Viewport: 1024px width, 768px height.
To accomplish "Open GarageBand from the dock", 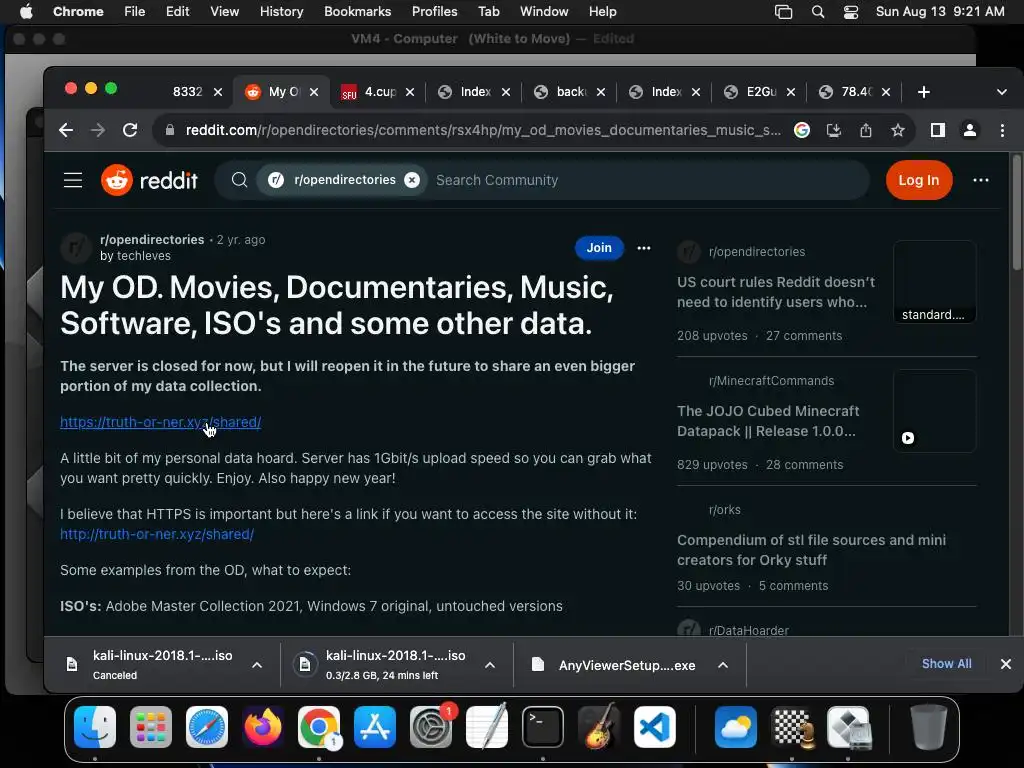I will point(599,727).
